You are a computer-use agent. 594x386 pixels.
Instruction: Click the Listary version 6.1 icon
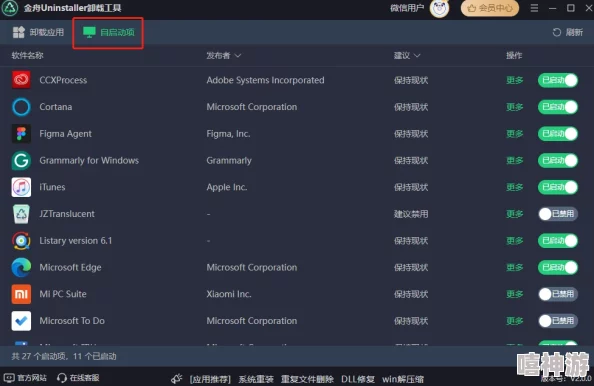[x=21, y=241]
